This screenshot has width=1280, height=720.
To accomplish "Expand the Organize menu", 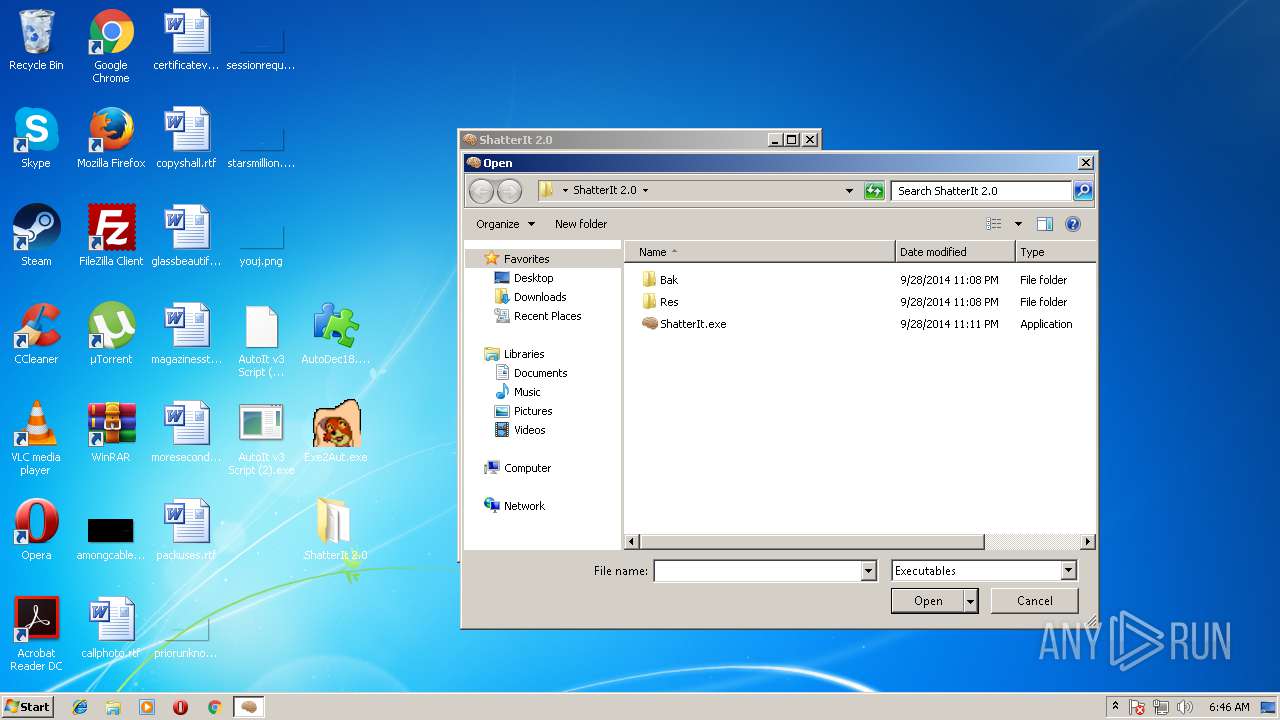I will click(505, 224).
